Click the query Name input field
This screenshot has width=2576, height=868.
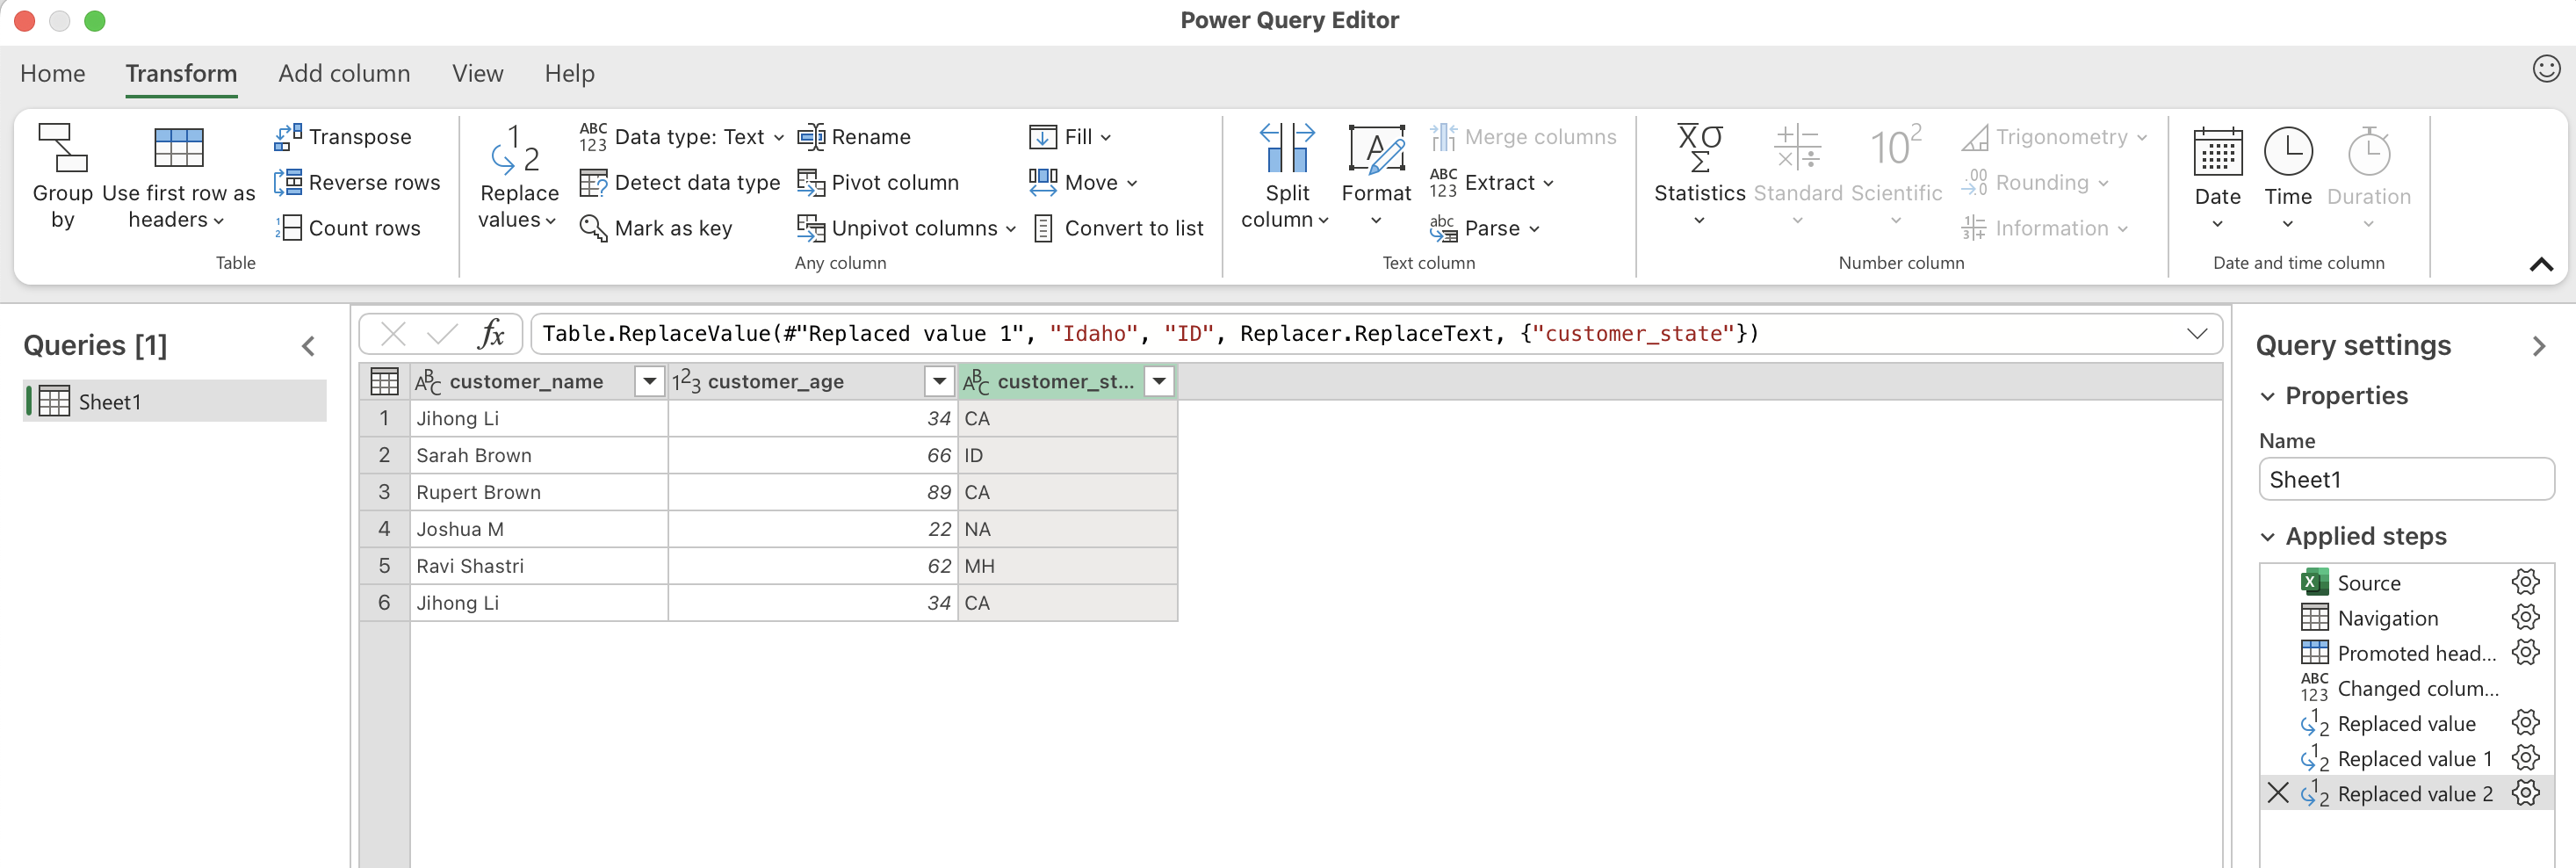click(2405, 480)
